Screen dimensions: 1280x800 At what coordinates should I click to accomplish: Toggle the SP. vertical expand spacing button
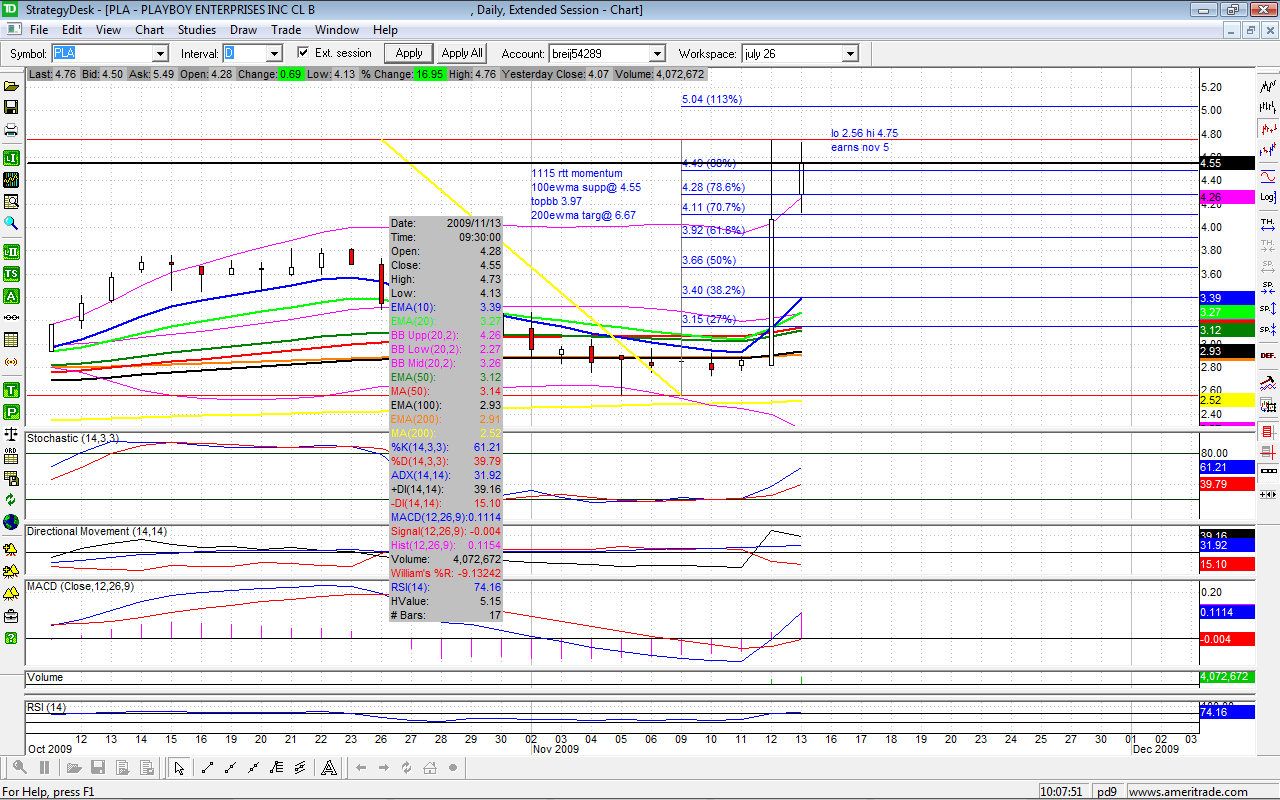pos(1268,308)
